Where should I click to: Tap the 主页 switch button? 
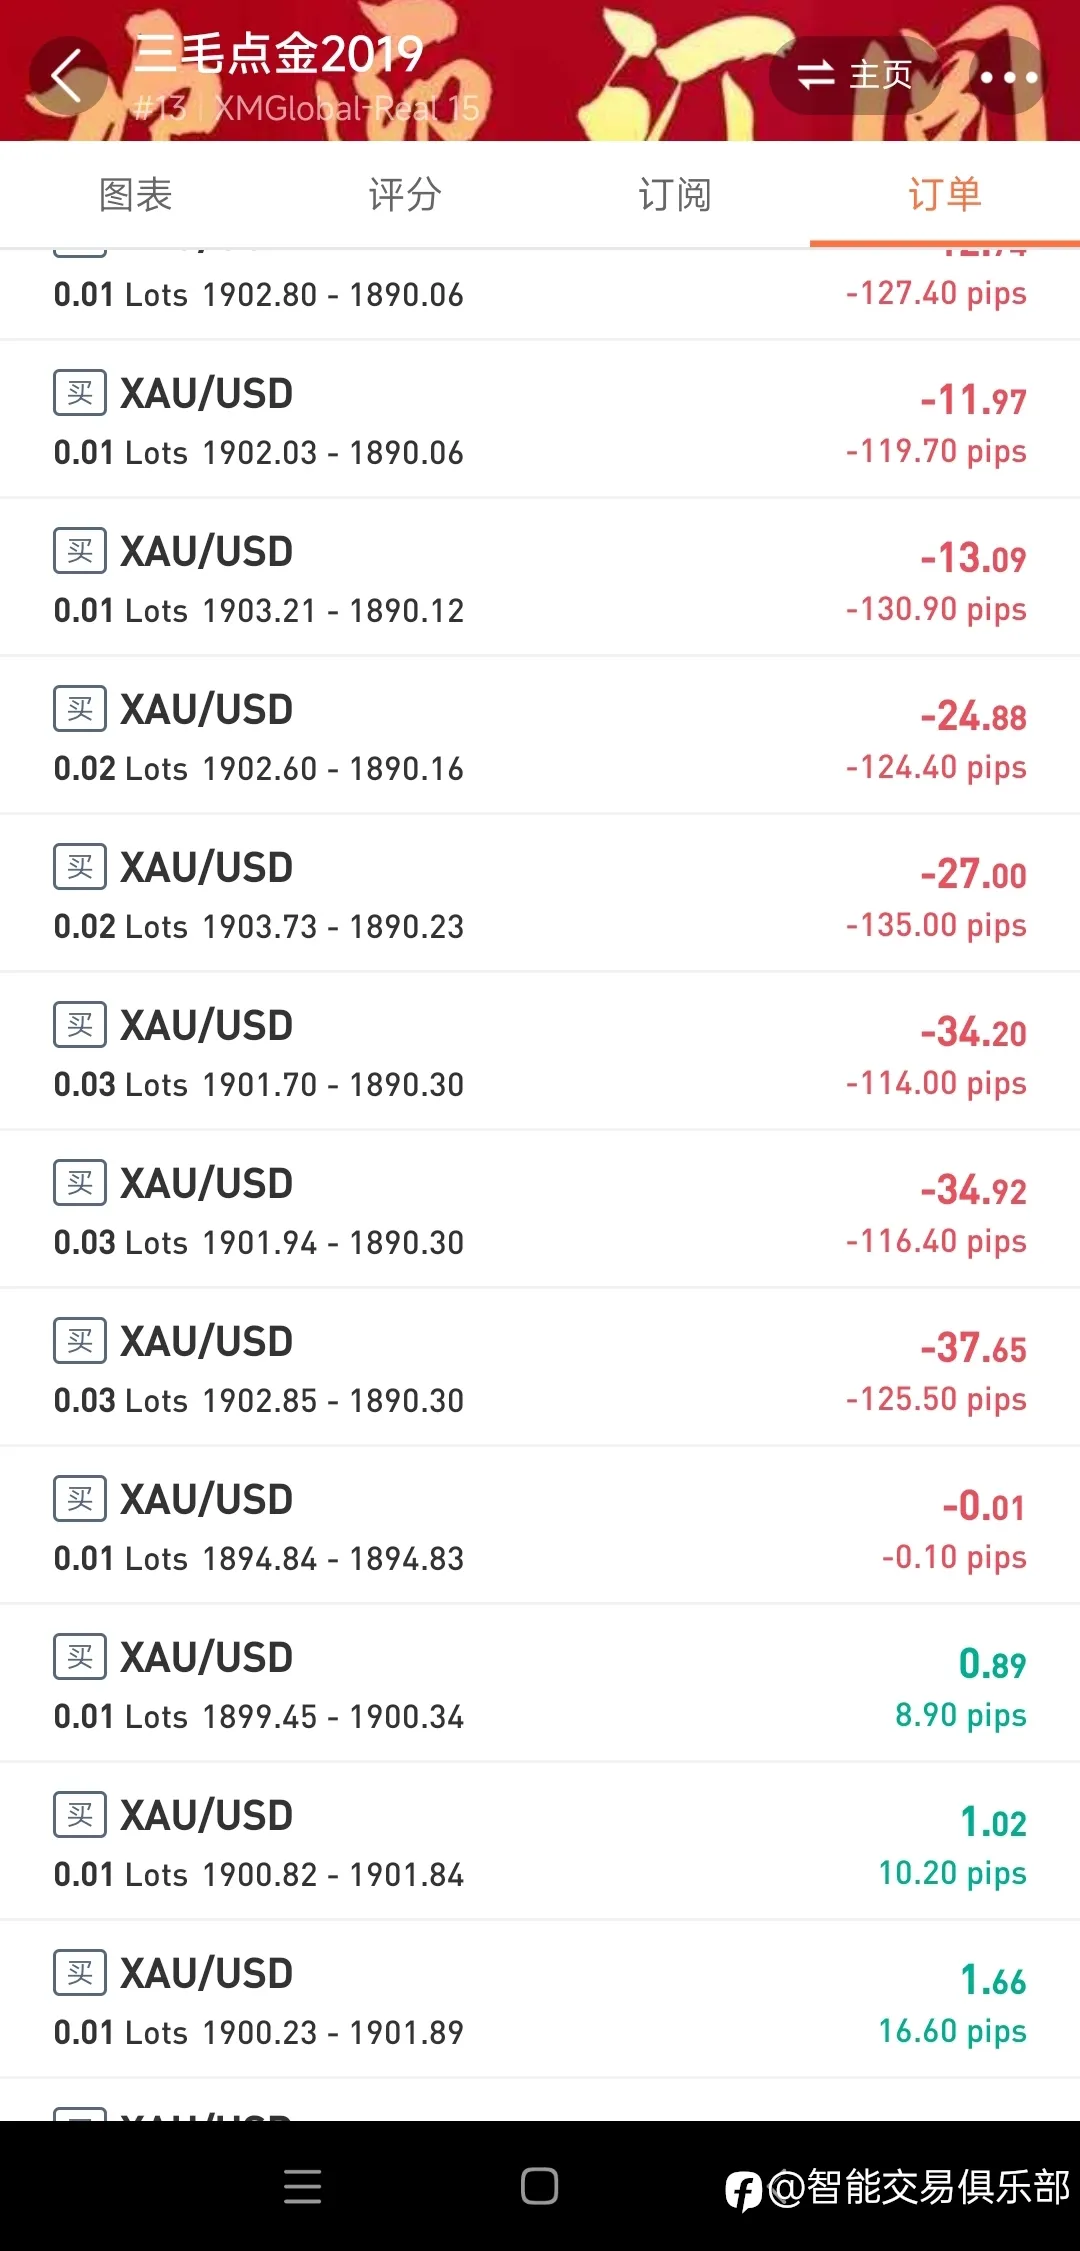(855, 75)
